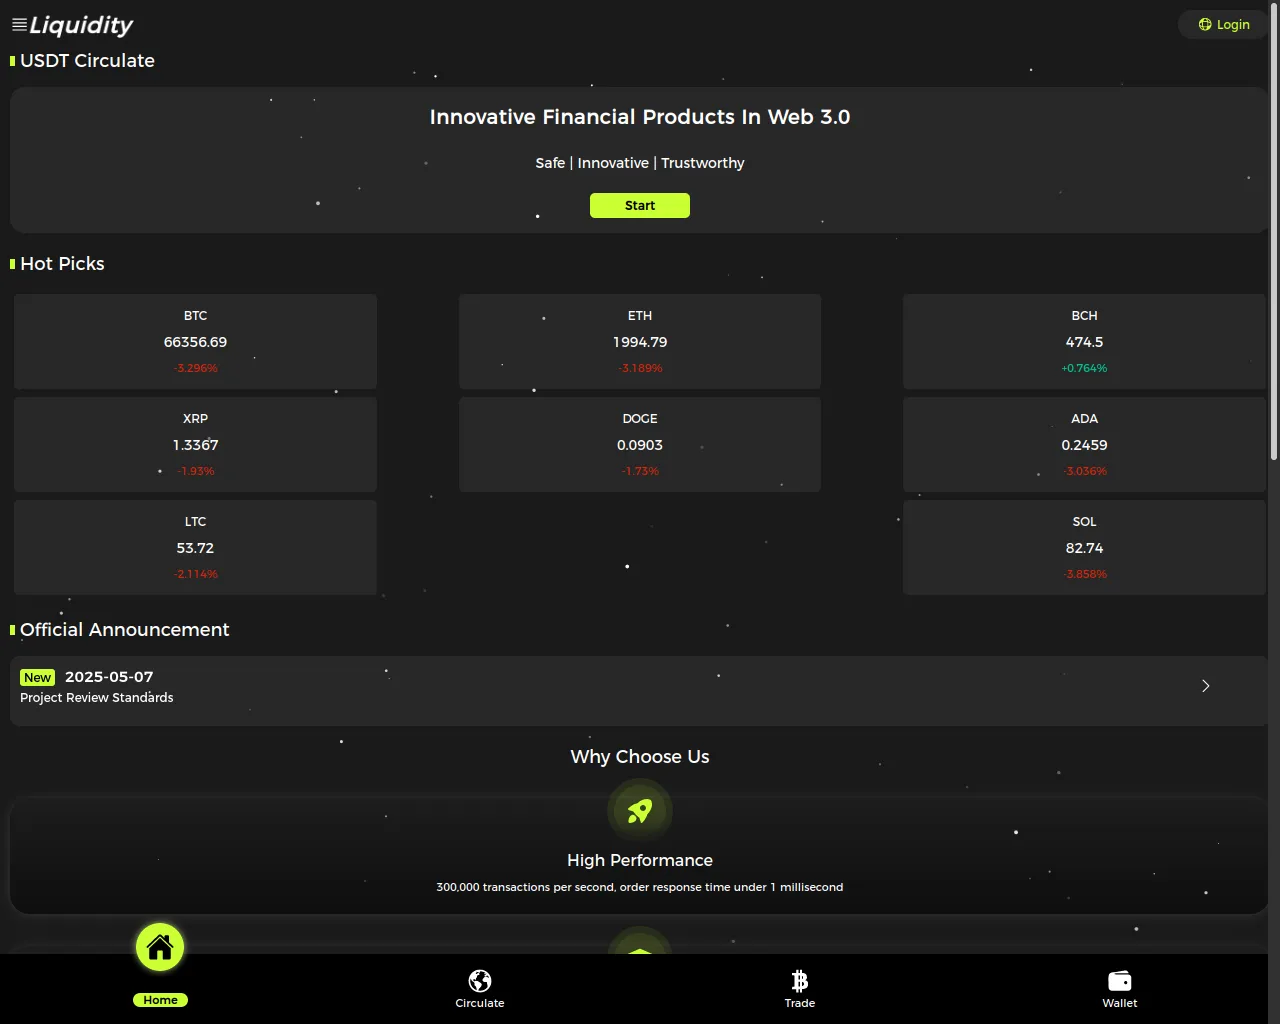The width and height of the screenshot is (1280, 1024).
Task: Open the ADA hot pick card
Action: (1084, 444)
